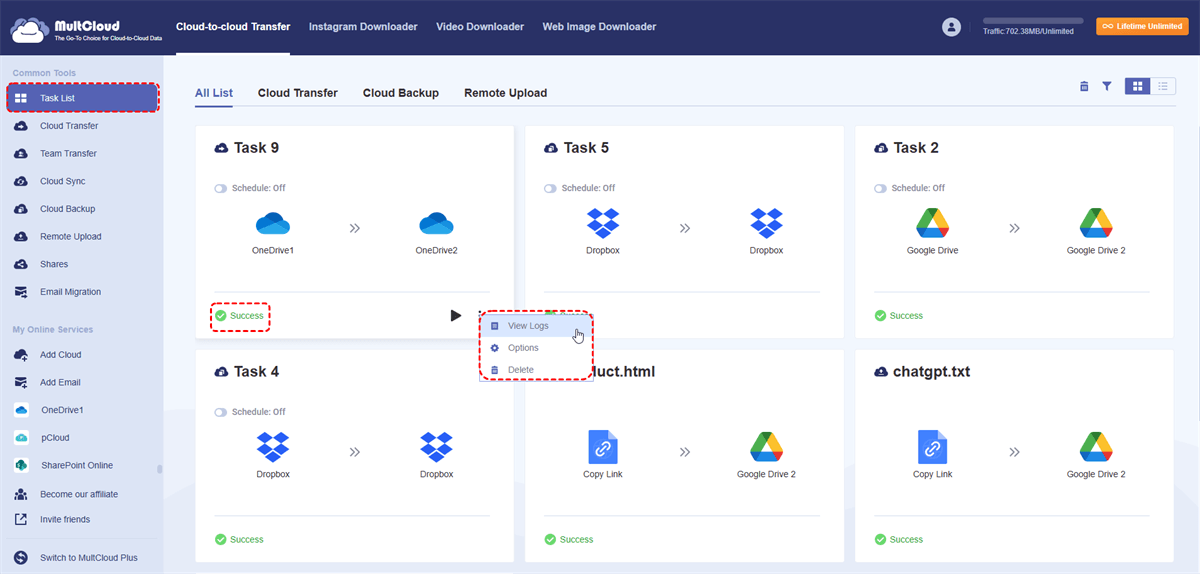
Task: Open Email Migration sidebar item
Action: point(70,292)
